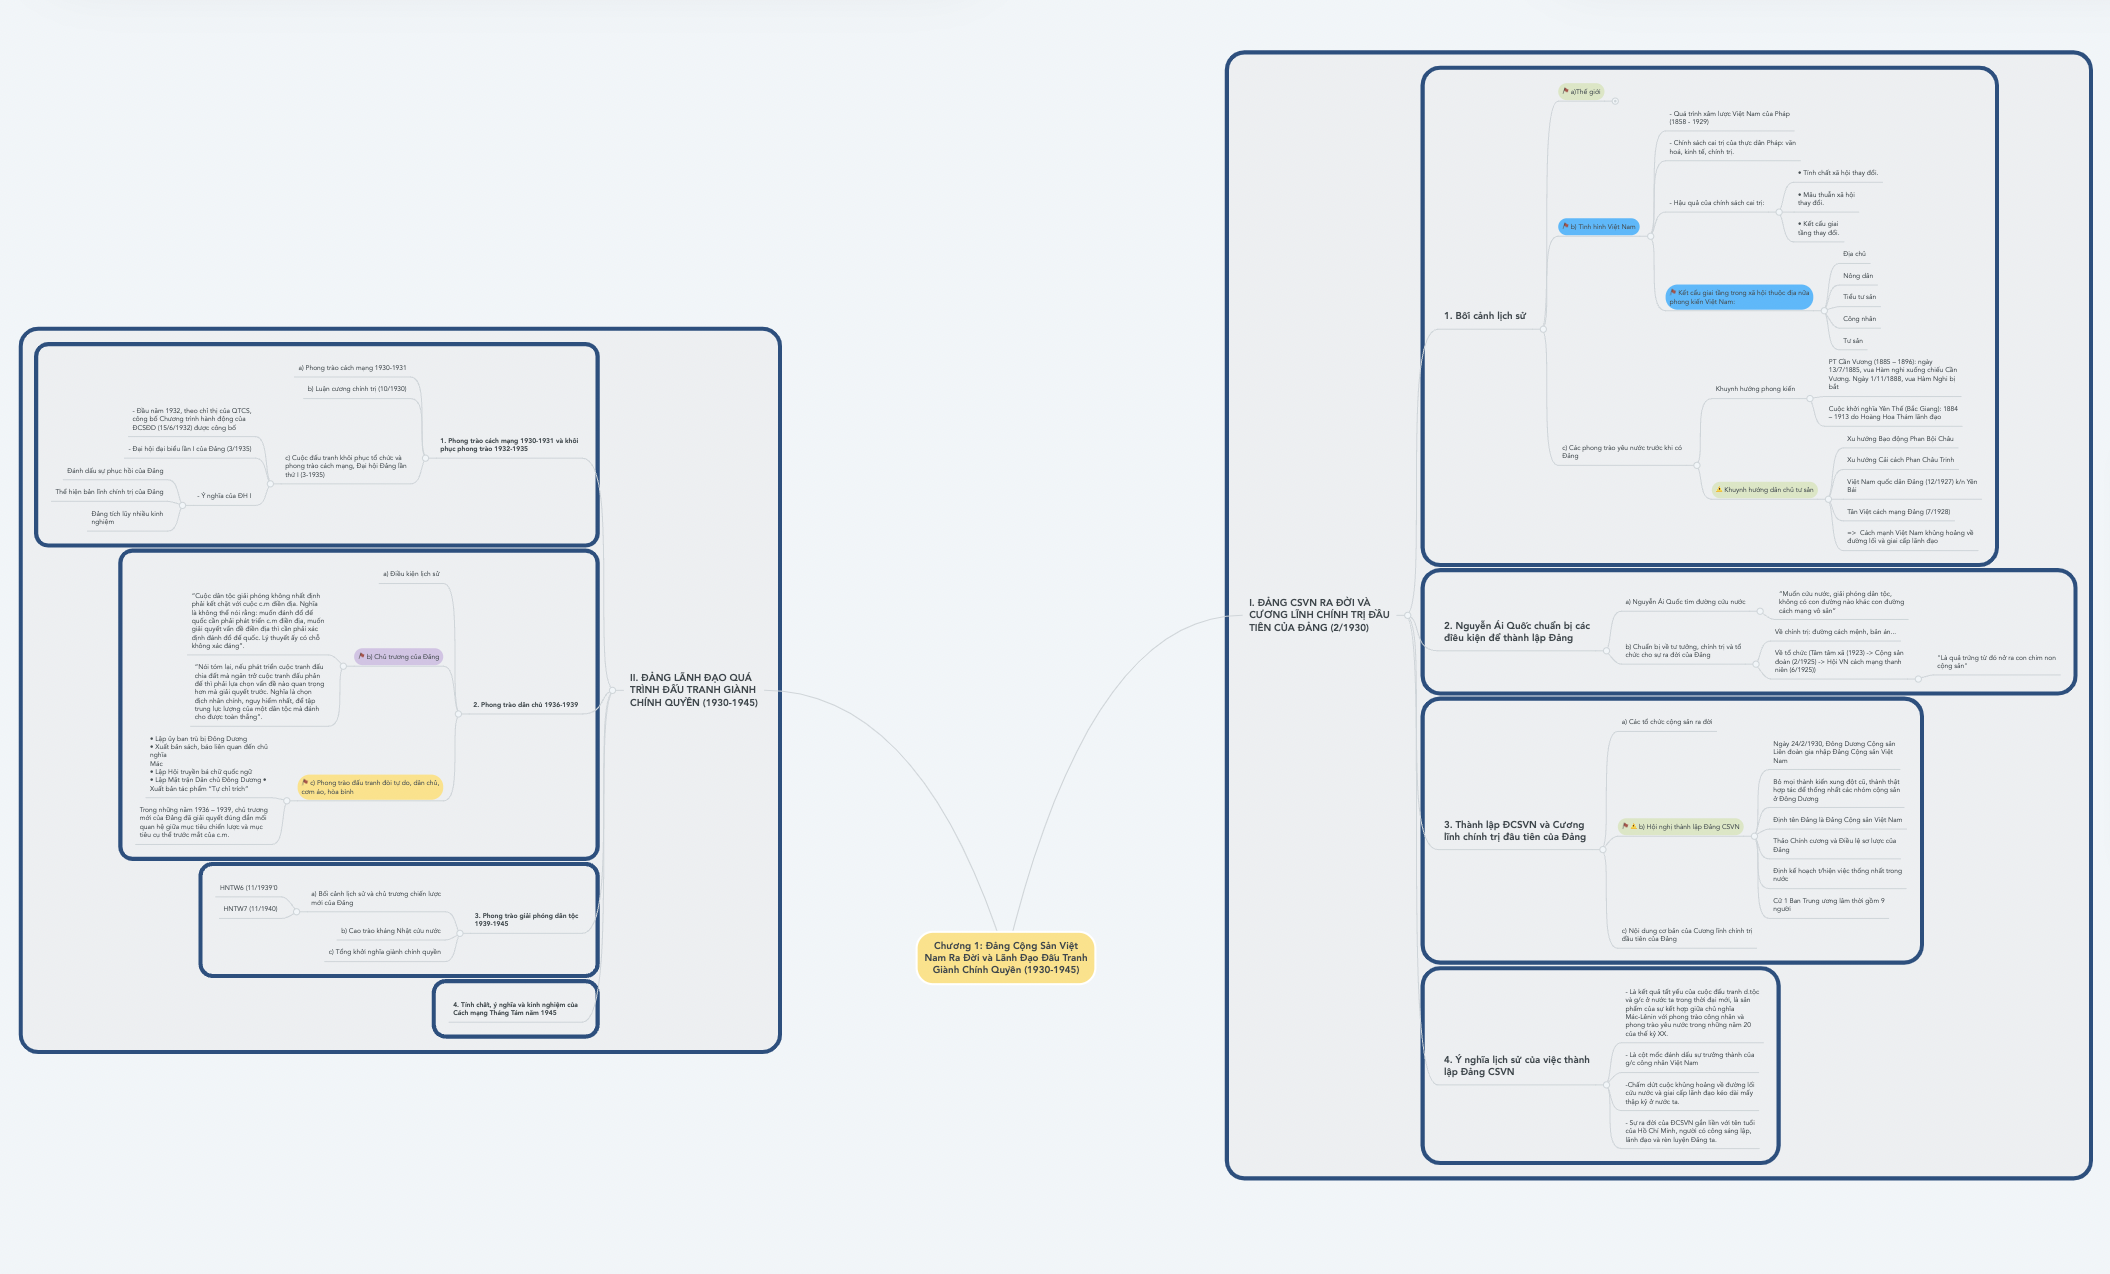Select subtopic 'Nông dân'
2110x1274 pixels.
pos(1858,276)
